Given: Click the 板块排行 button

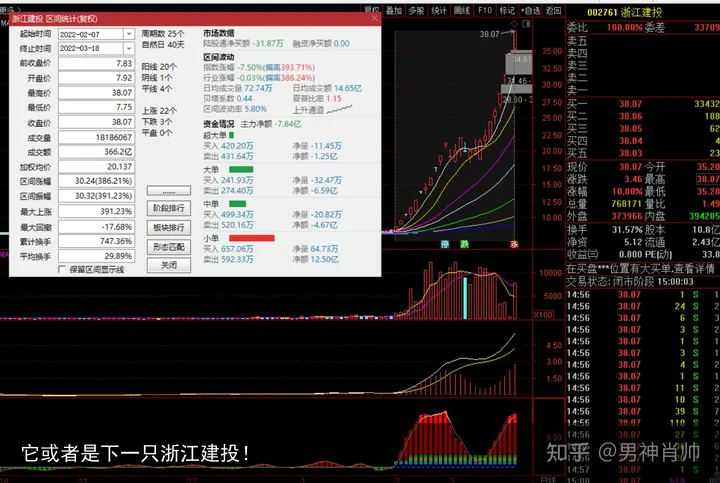Looking at the screenshot, I should click(169, 228).
